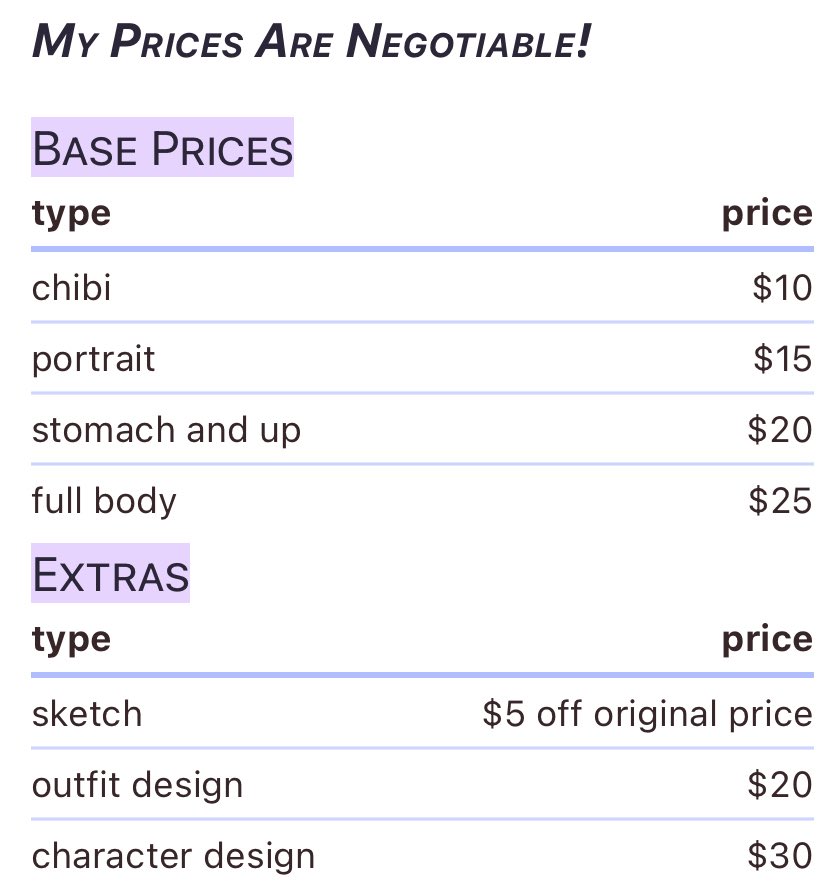Select the 'outfit design' row label

pos(137,785)
